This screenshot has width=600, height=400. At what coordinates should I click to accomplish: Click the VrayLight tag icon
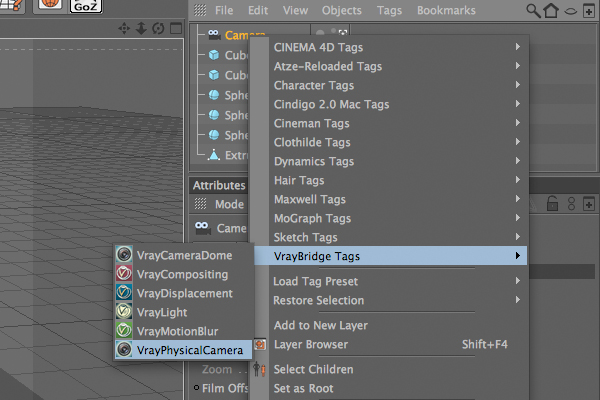124,311
